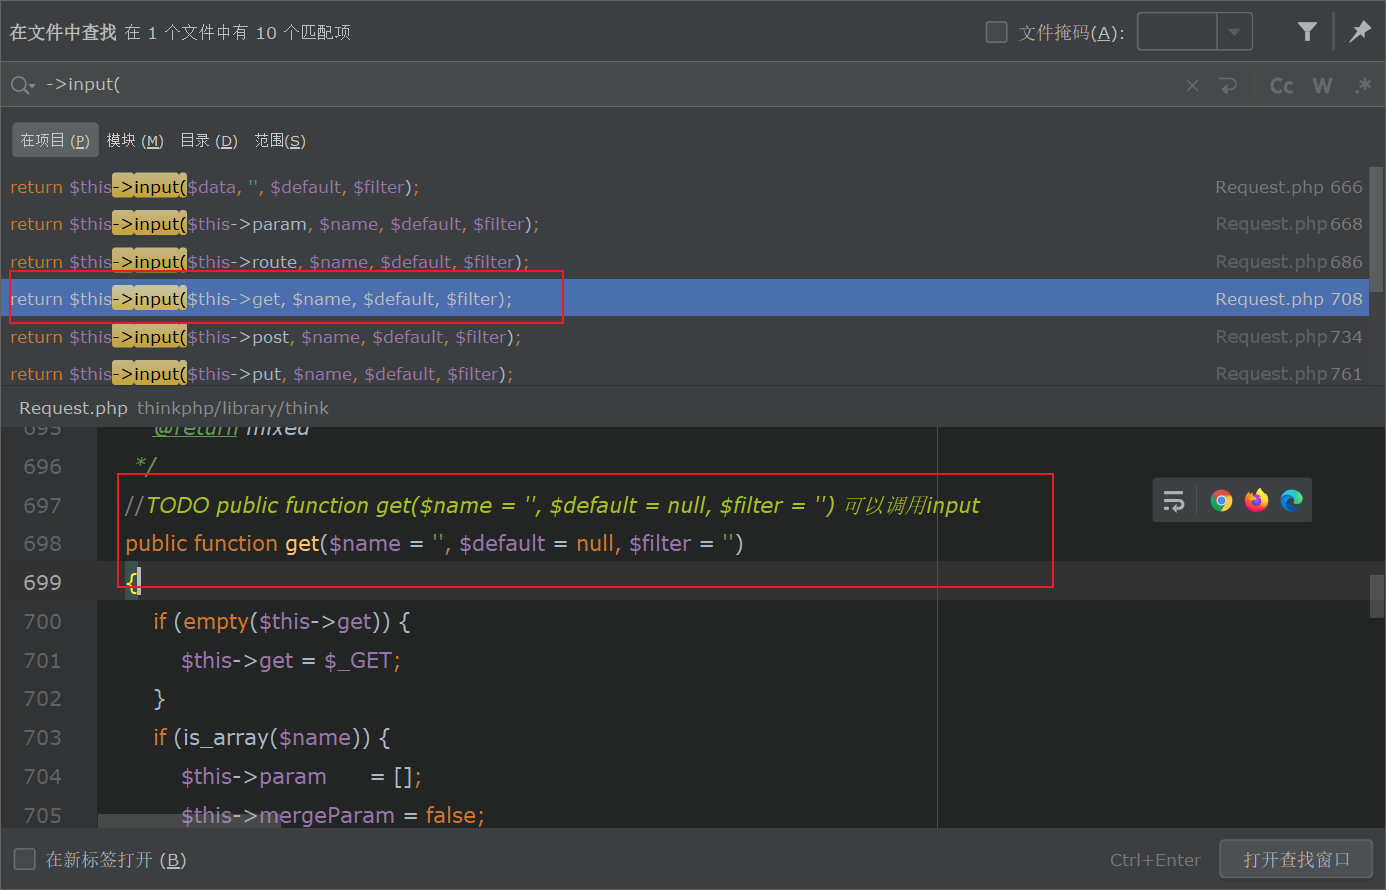
Task: Pin the find window with pin icon
Action: tap(1360, 32)
